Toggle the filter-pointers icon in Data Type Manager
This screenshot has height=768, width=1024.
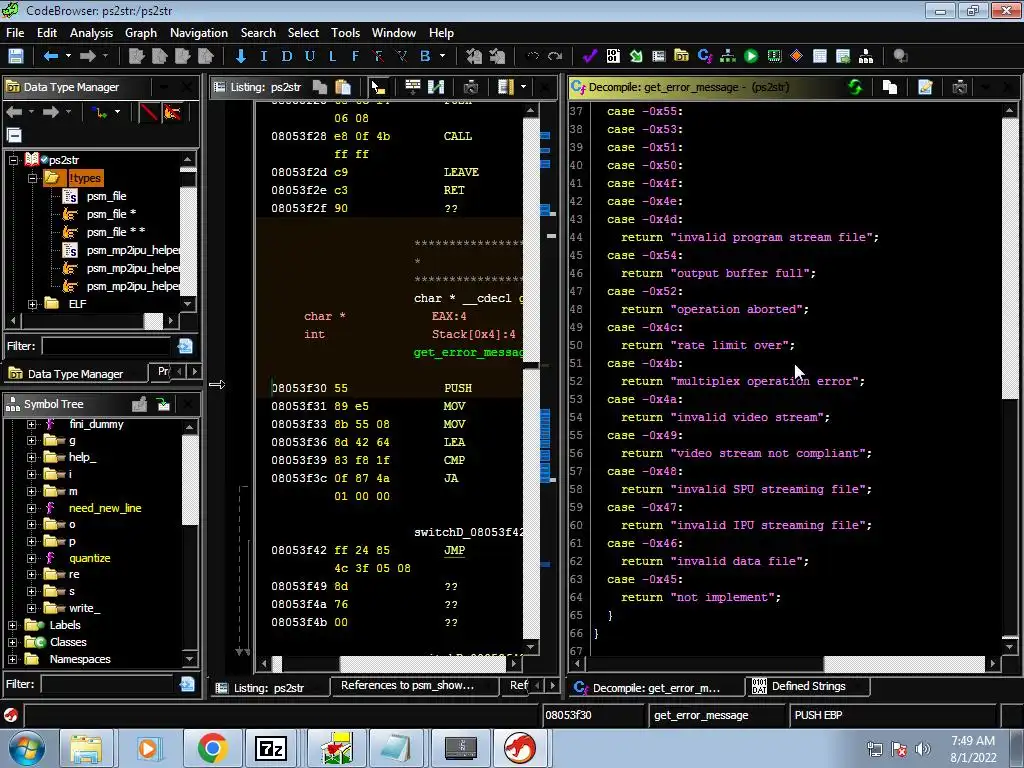172,112
